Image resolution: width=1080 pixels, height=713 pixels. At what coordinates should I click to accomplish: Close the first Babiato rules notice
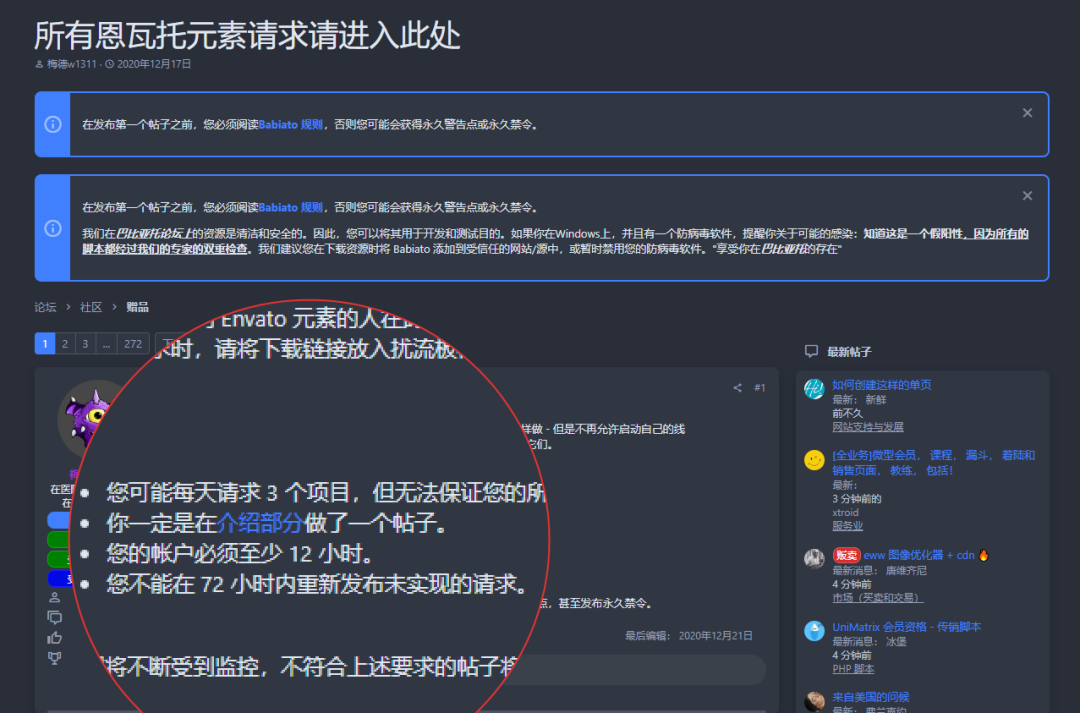1027,113
